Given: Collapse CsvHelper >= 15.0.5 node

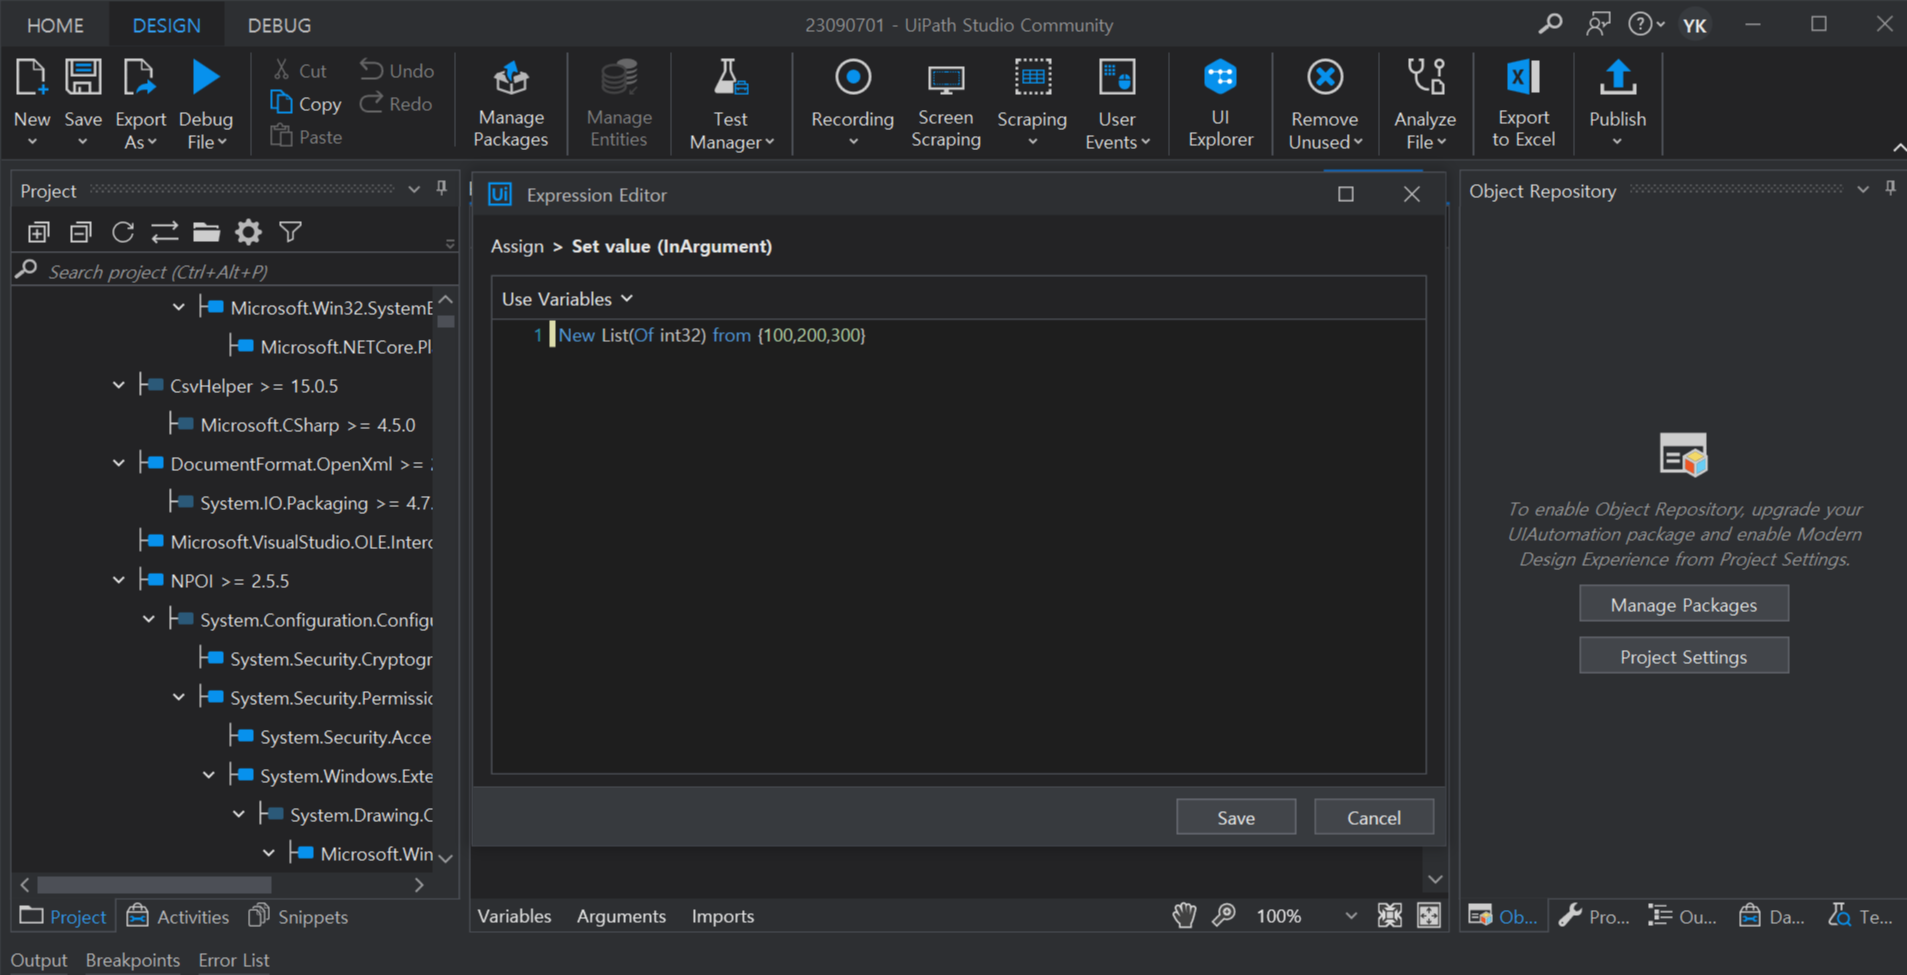Looking at the screenshot, I should [x=119, y=385].
